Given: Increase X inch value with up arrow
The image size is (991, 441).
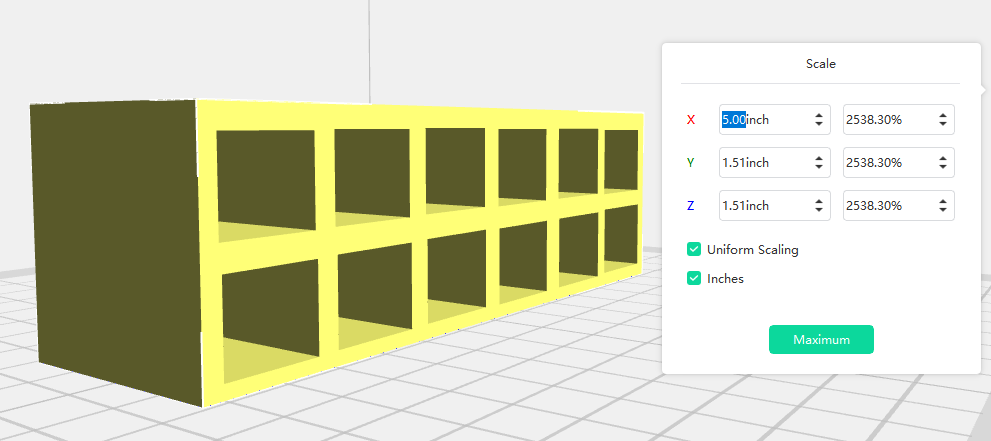Looking at the screenshot, I should pos(819,115).
